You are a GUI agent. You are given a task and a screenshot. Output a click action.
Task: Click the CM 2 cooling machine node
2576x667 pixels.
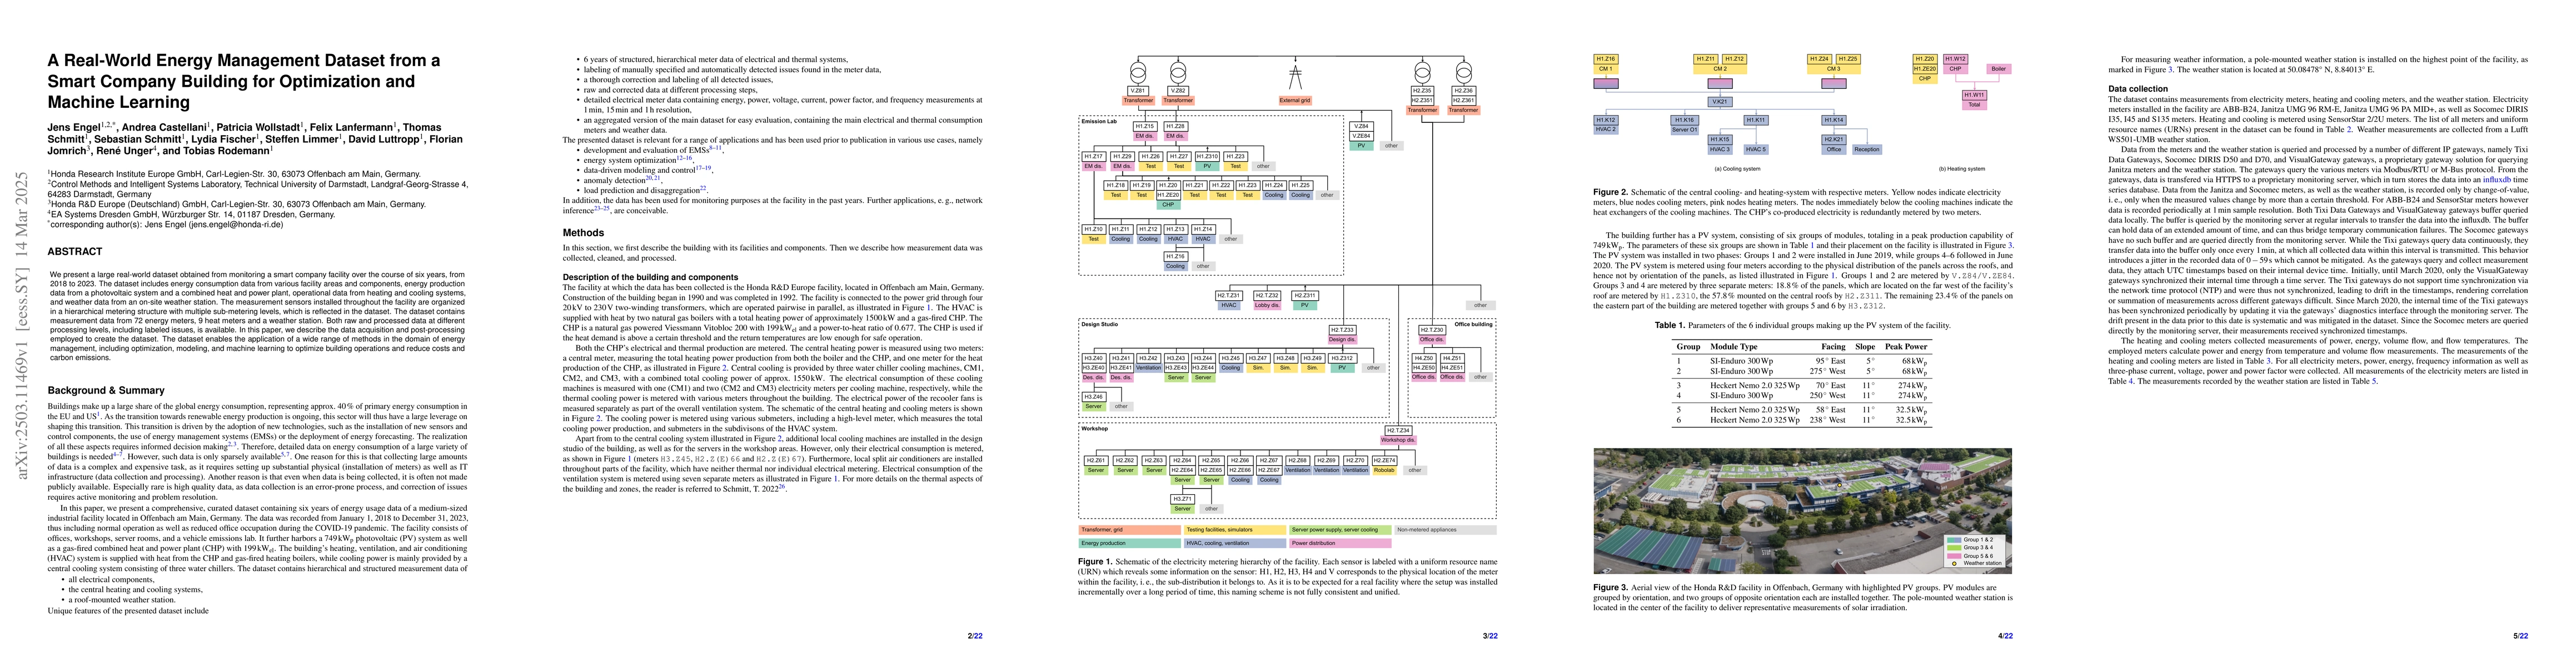1720,69
